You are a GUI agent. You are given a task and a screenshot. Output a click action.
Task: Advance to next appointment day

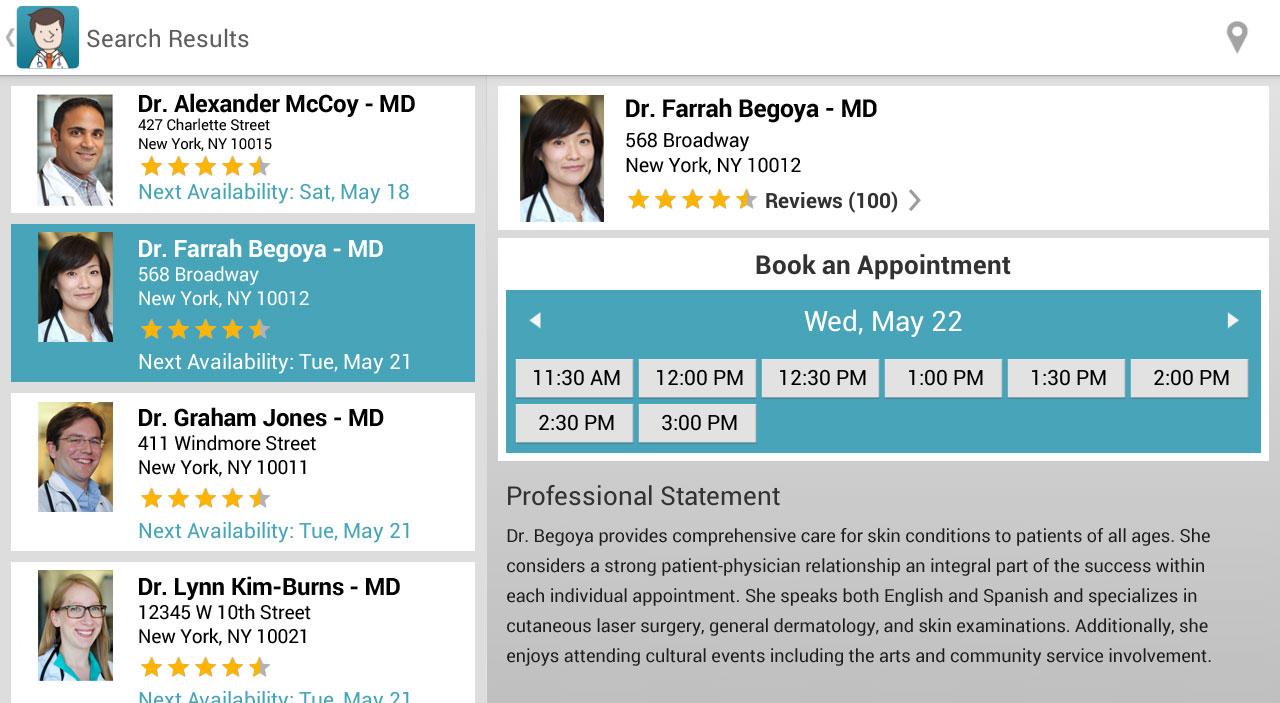coord(1232,320)
